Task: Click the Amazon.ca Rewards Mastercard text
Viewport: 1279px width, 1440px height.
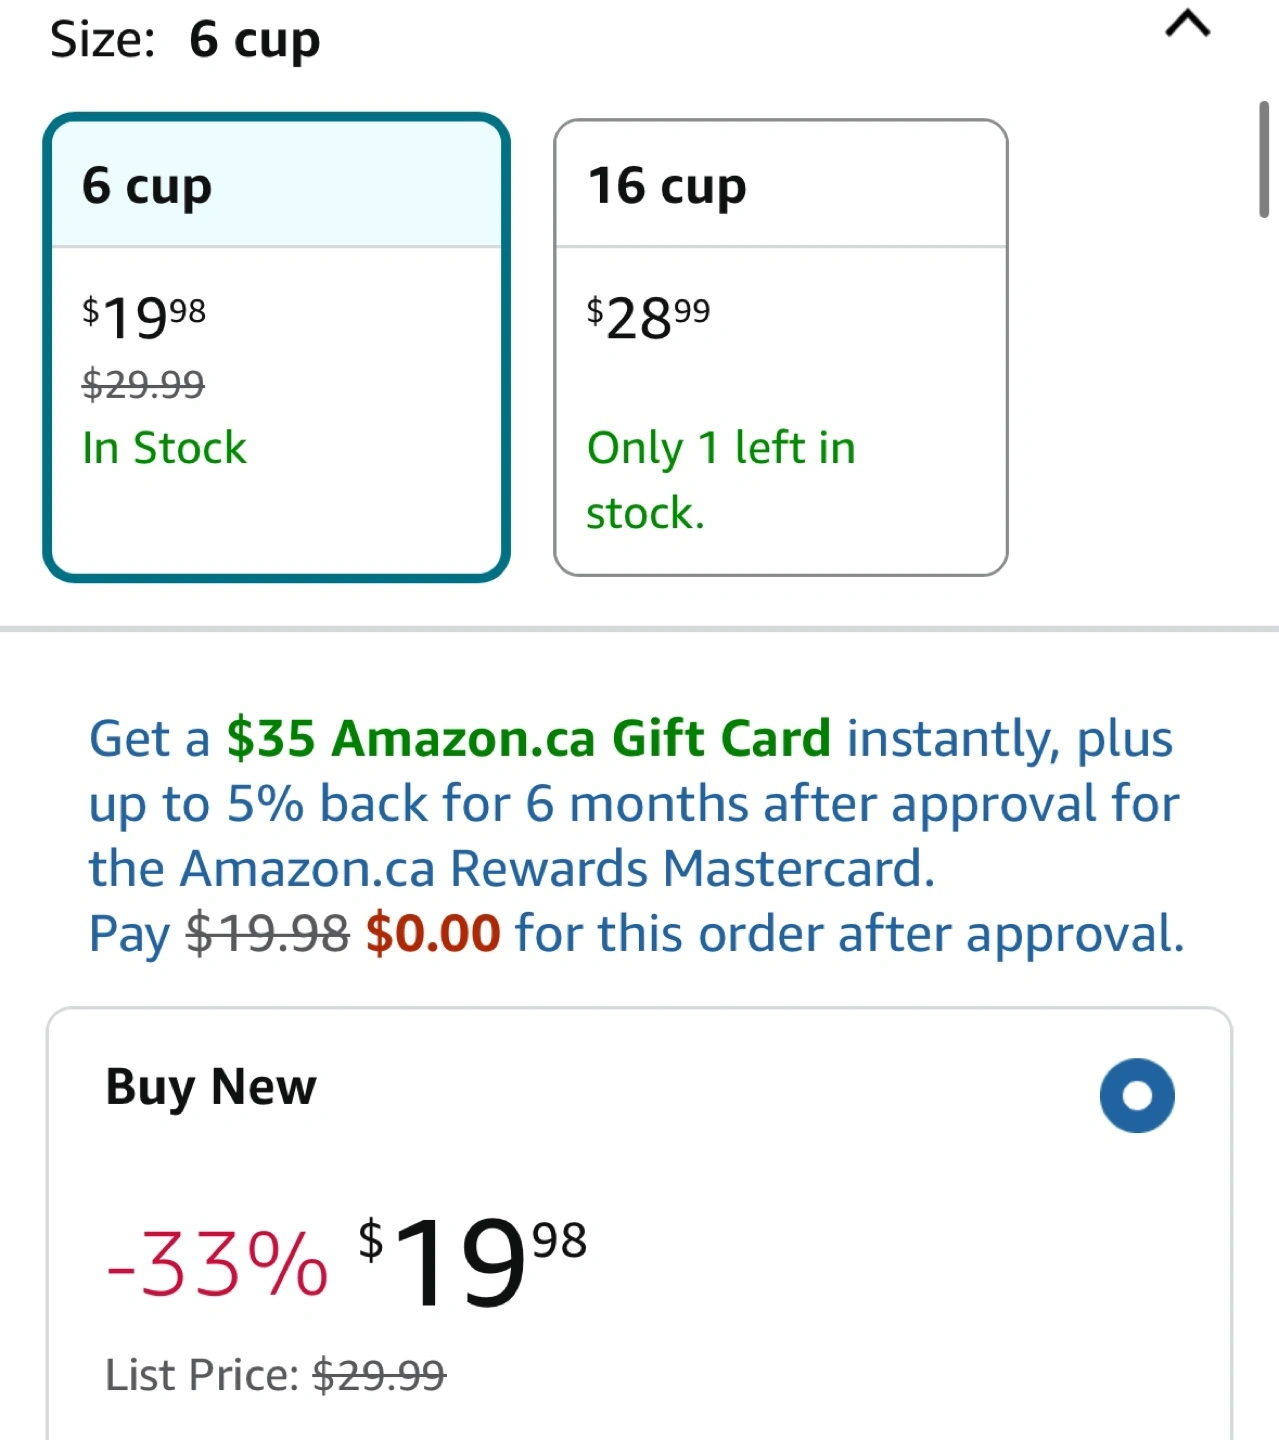Action: tap(512, 869)
